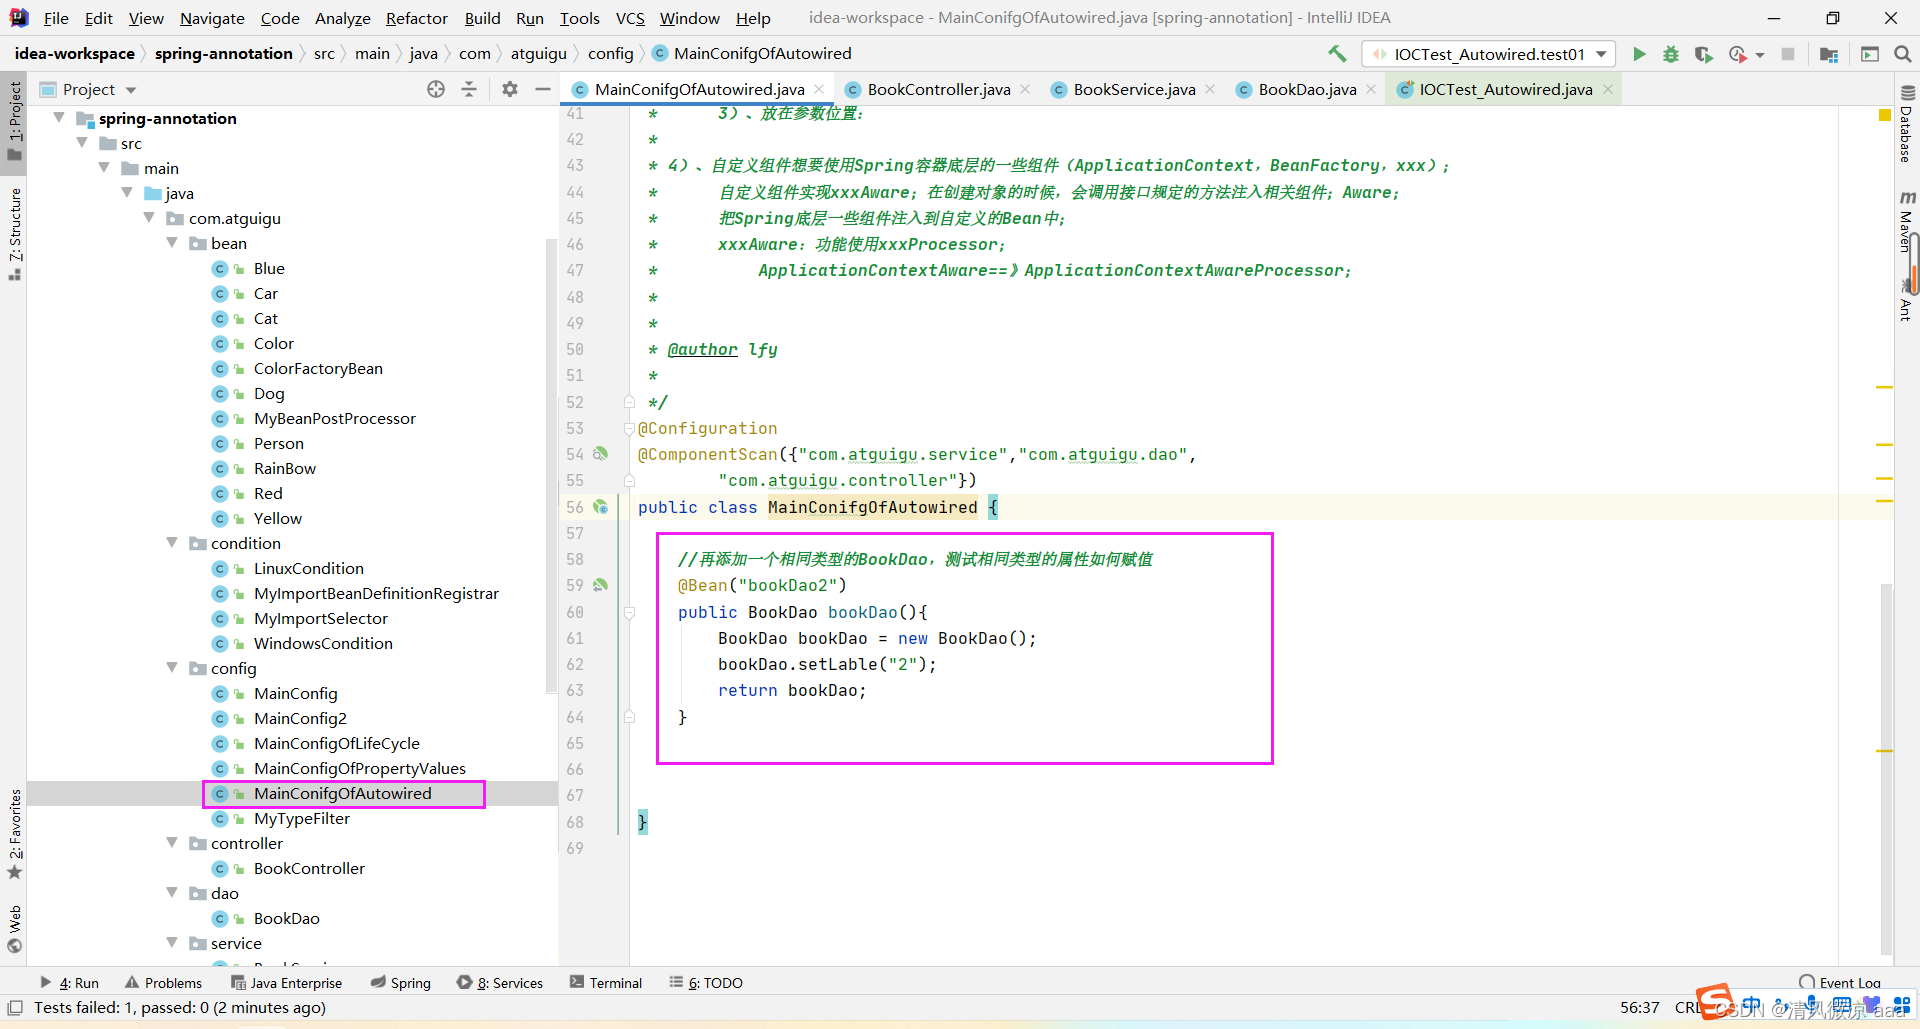Image resolution: width=1920 pixels, height=1029 pixels.
Task: Collapse all in Project panel
Action: 469,89
